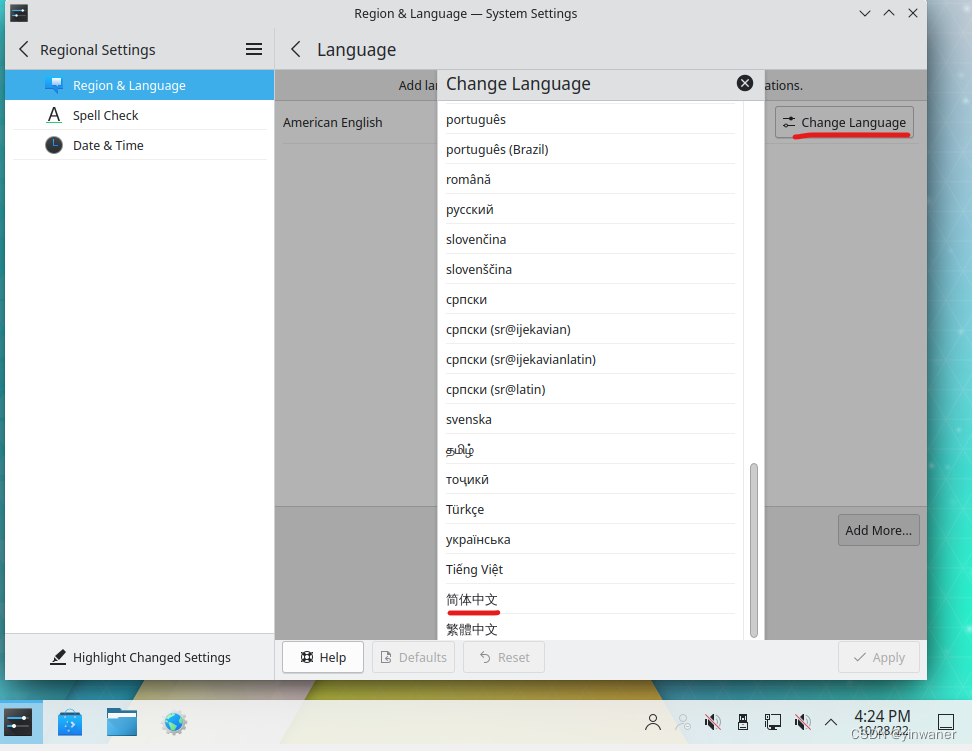Screen dimensions: 972x751
Task: Open the hamburger menu in Regional Settings
Action: tap(254, 50)
